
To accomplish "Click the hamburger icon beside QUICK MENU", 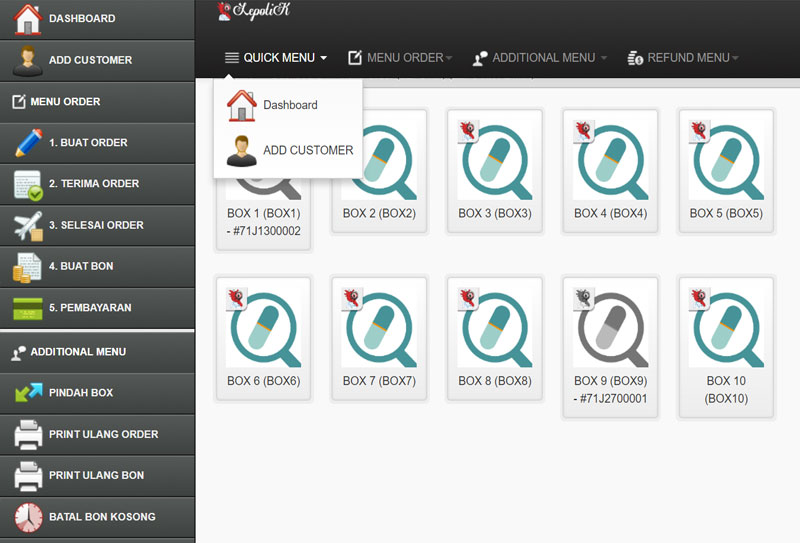I will (x=232, y=58).
